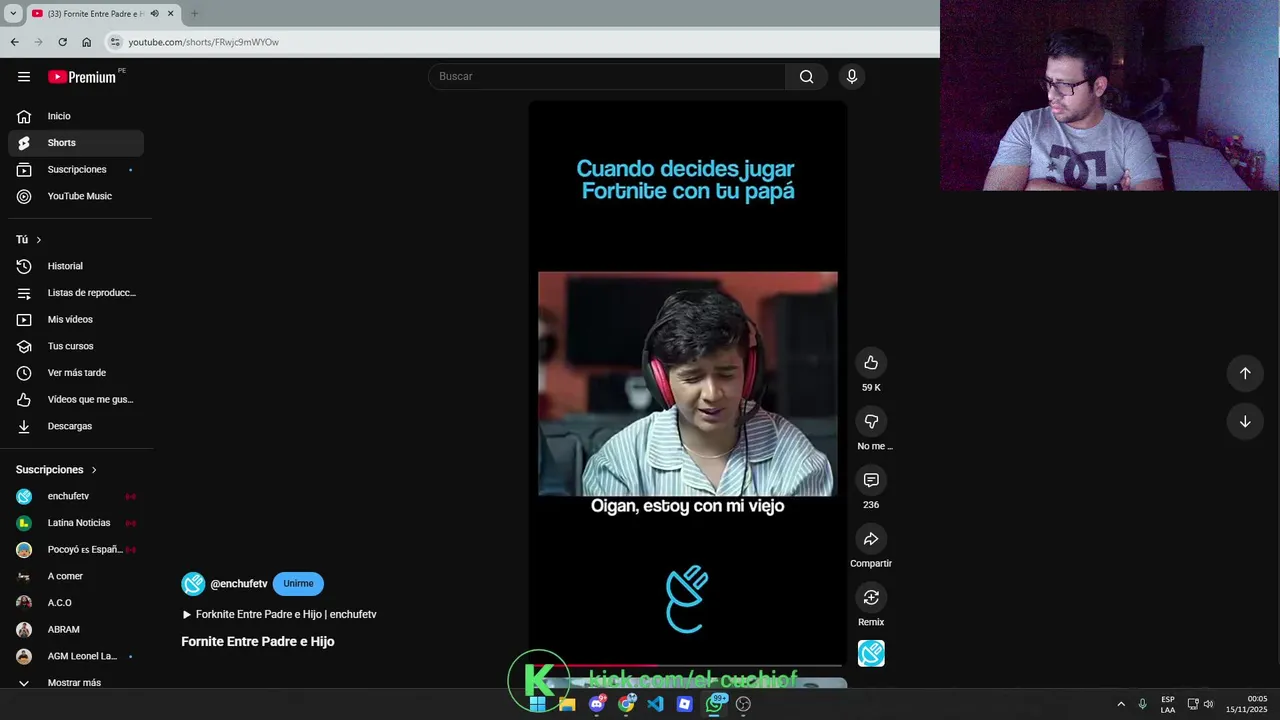Go to previous short with up arrow
1280x720 pixels.
point(1245,373)
